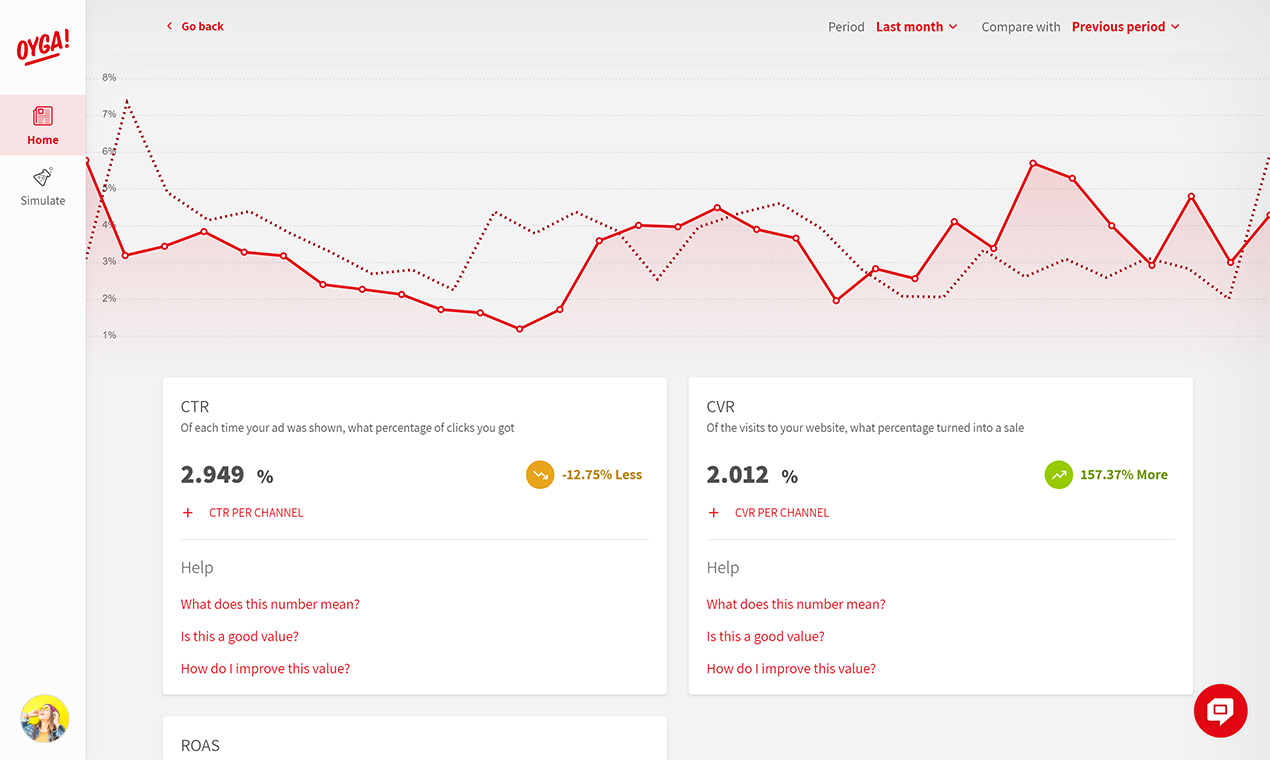
Task: Click the green CVR upward trend icon
Action: pos(1059,475)
